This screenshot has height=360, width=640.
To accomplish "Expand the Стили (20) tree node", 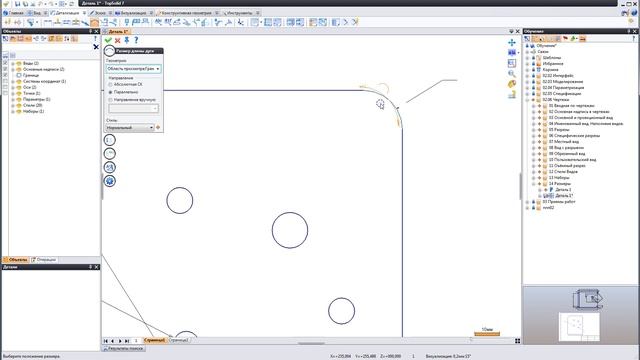I will pos(13,105).
